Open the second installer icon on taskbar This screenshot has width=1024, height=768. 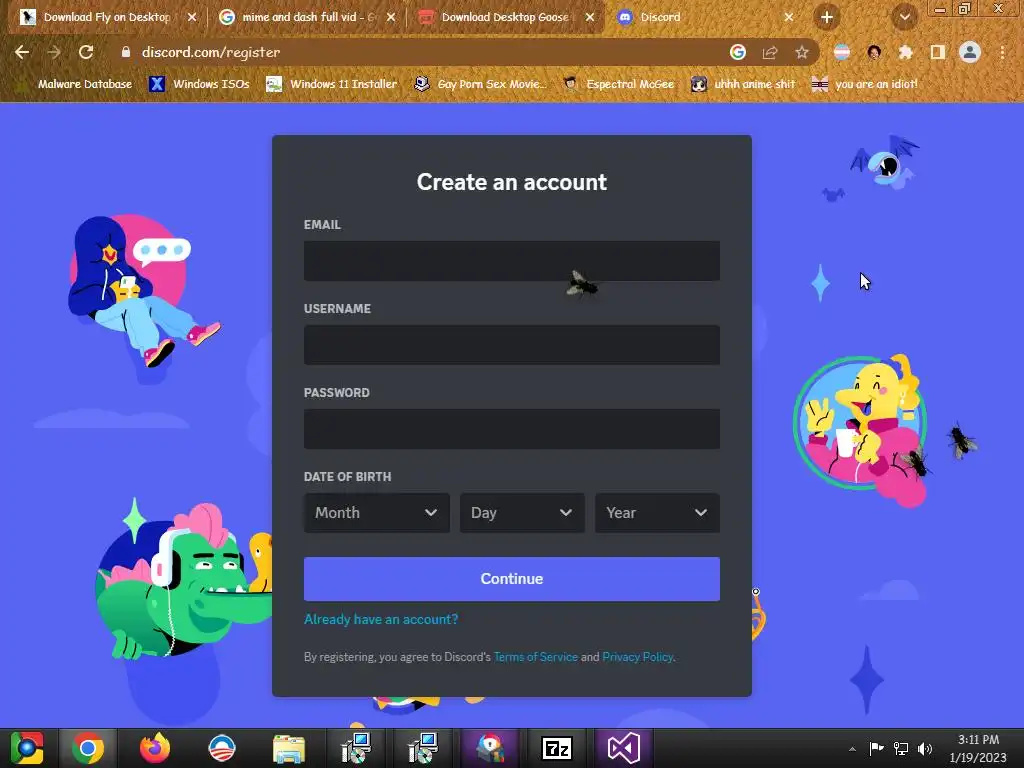point(423,748)
